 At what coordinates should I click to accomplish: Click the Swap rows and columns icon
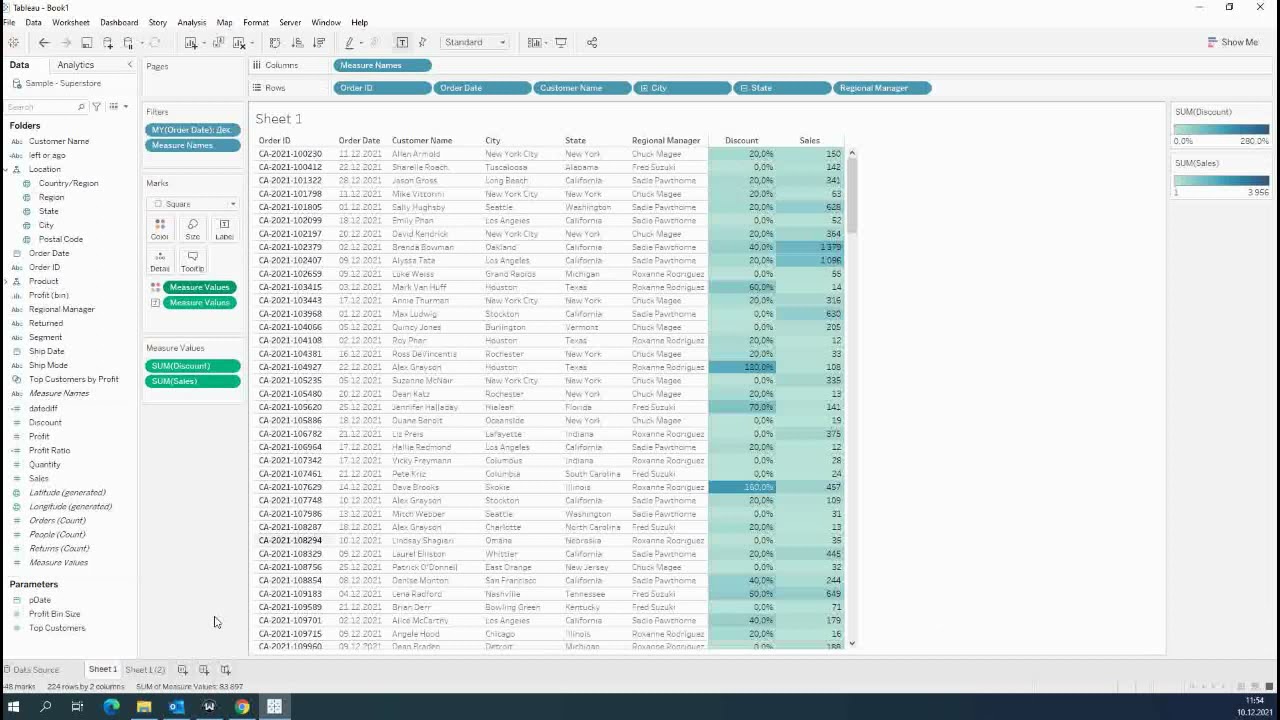pyautogui.click(x=275, y=42)
